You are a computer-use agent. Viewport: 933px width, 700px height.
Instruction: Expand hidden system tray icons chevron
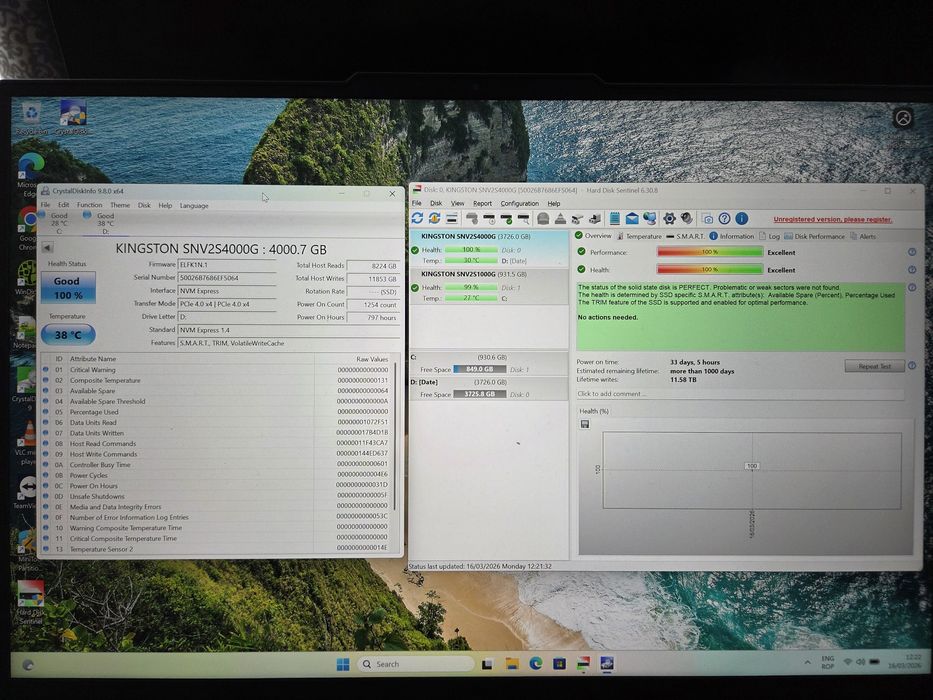[807, 662]
